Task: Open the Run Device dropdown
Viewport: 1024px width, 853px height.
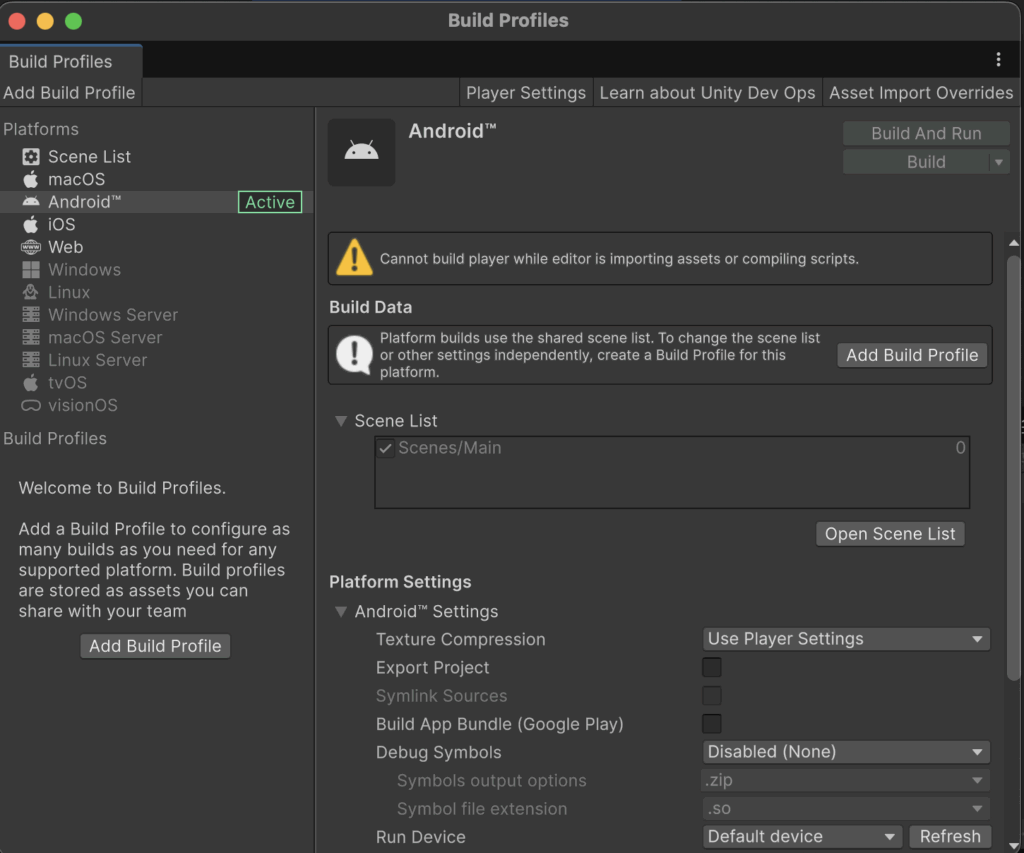Action: pos(803,837)
